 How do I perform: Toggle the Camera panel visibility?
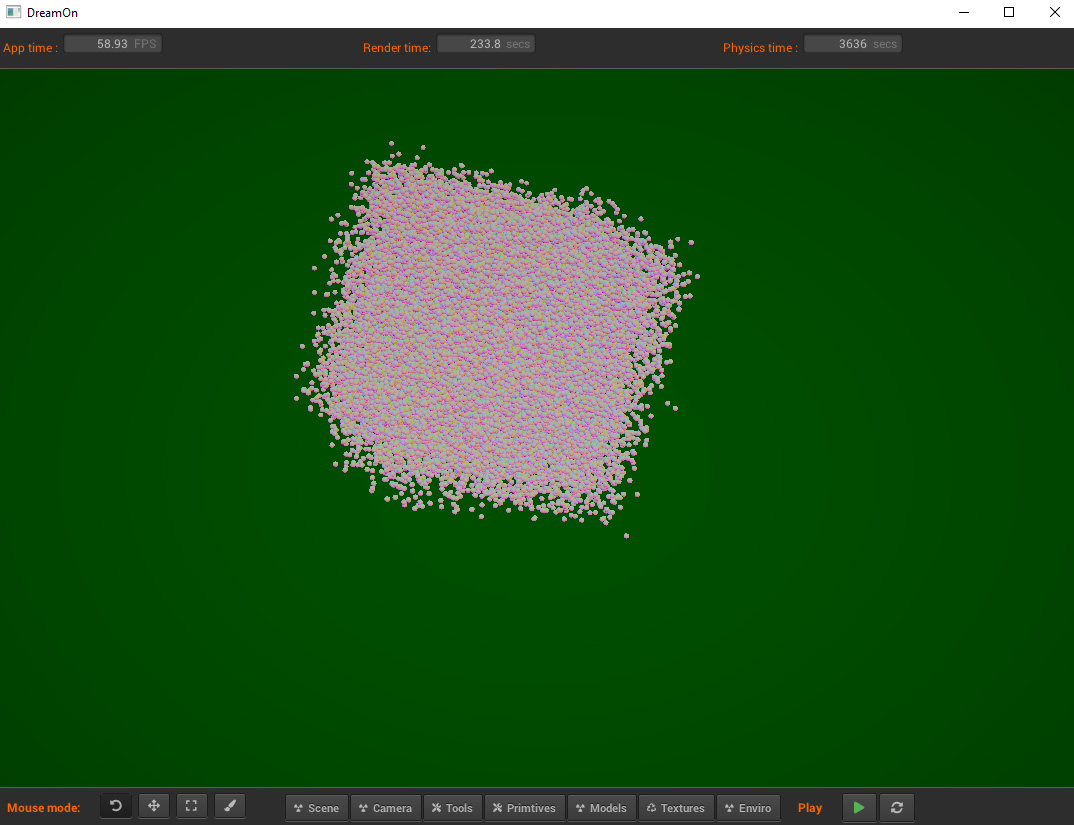[385, 808]
